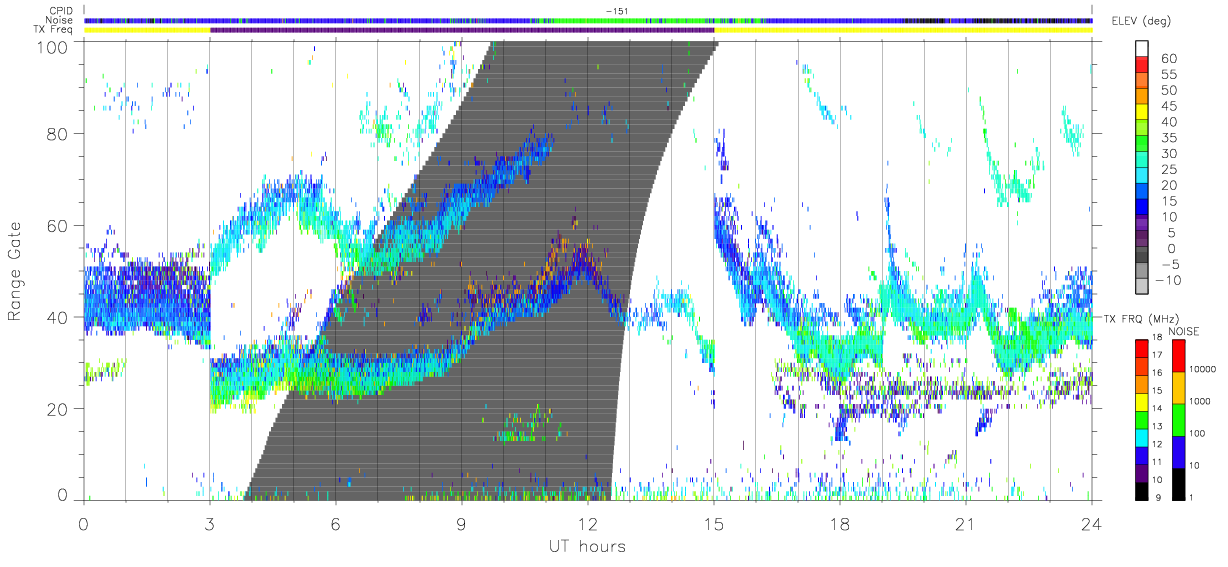Click the '60' Range Gate y-axis tick label
The image size is (1228, 567).
click(58, 225)
